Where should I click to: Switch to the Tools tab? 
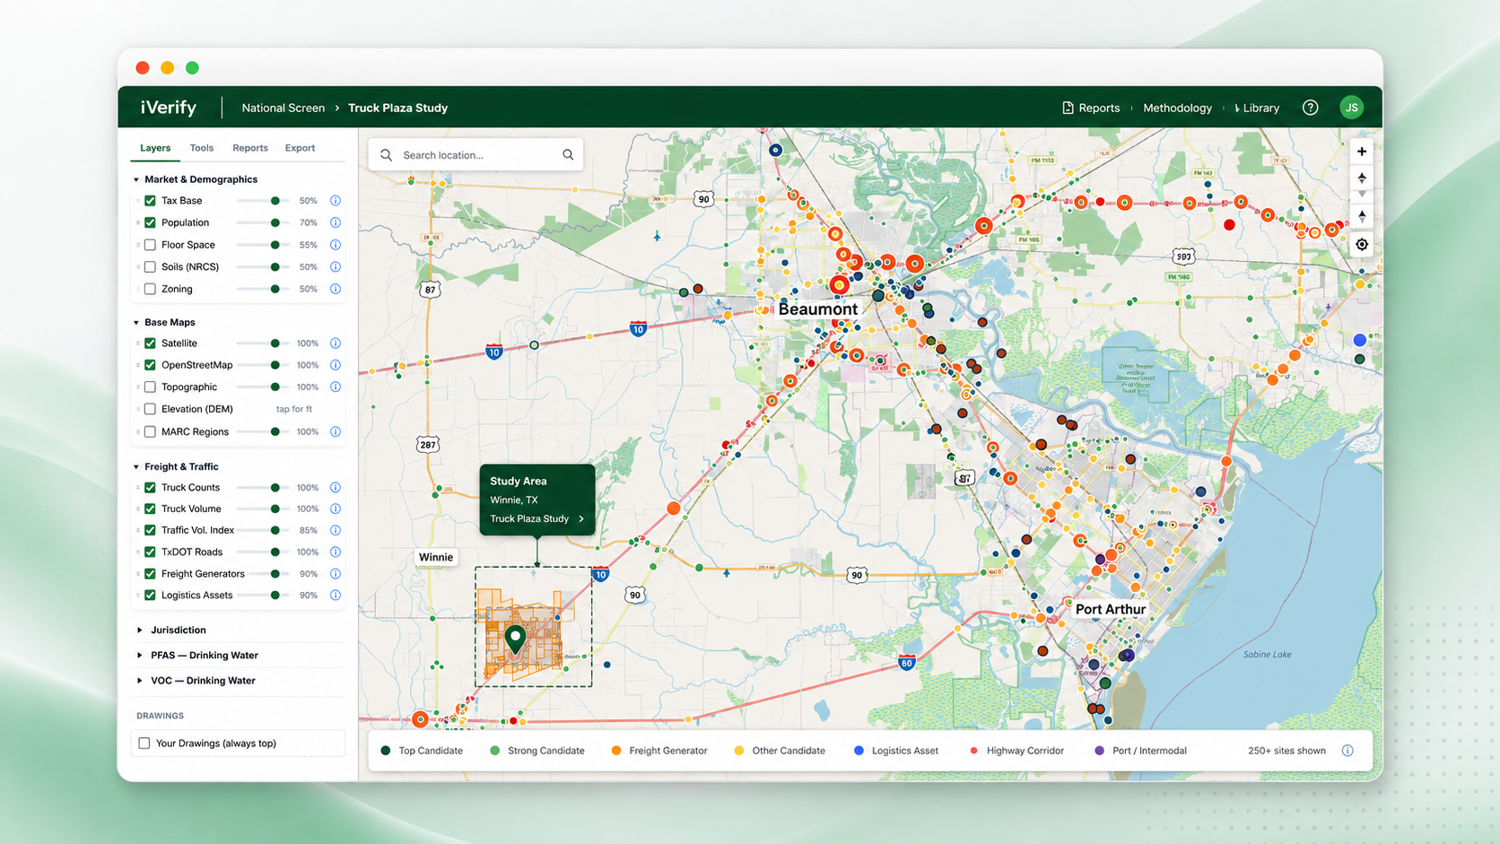(x=201, y=148)
